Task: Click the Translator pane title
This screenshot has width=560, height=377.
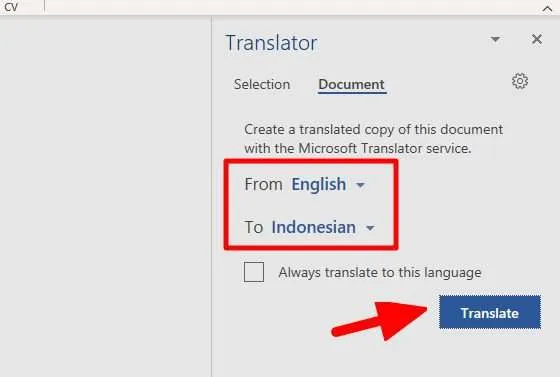Action: pos(271,43)
